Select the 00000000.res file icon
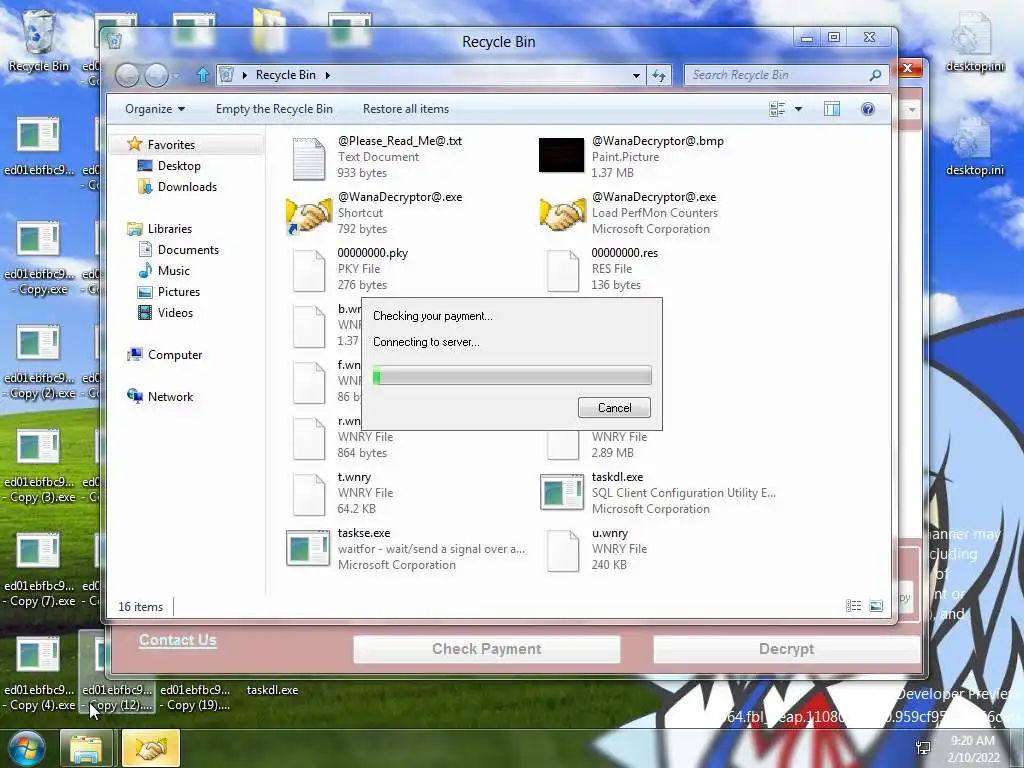This screenshot has height=768, width=1024. [562, 270]
